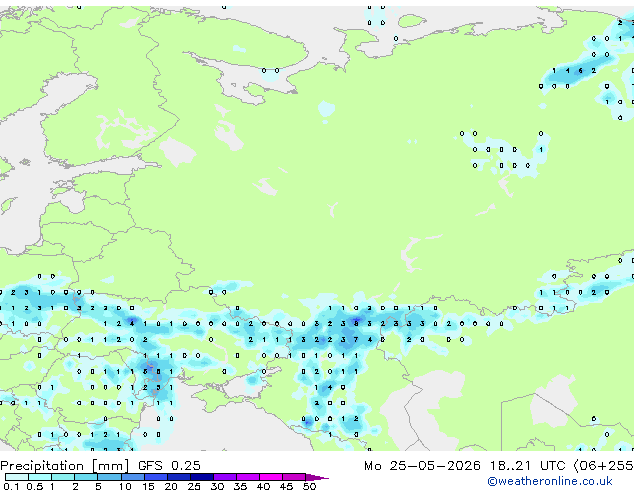Select the 5–10 mm legend color box
The image size is (634, 490).
(x=109, y=477)
